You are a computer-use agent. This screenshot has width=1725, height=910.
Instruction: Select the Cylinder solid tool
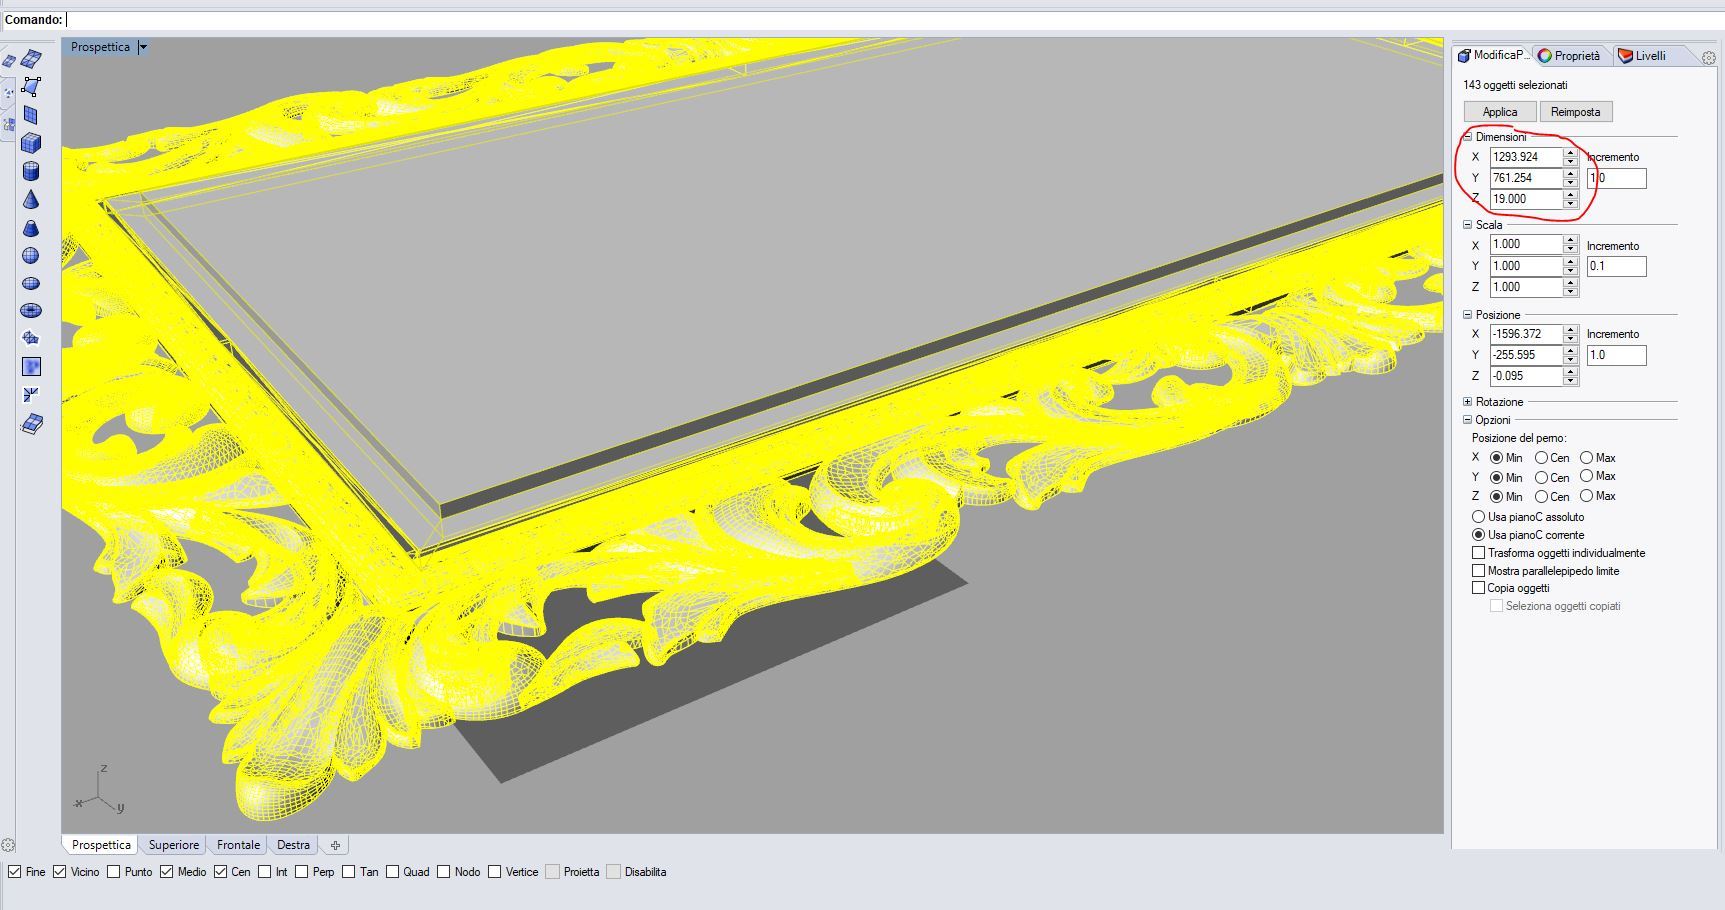(x=31, y=171)
